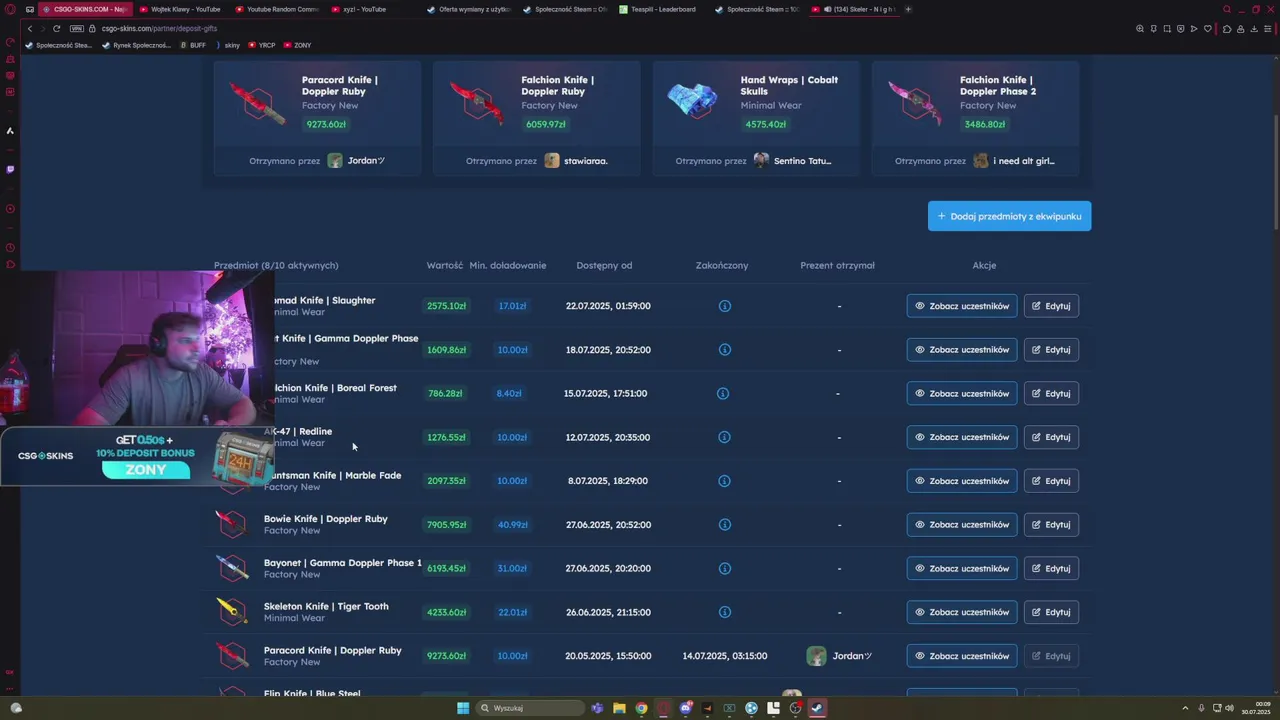Open the Rynek Społeczności bookmark
The height and width of the screenshot is (720, 1280).
coord(137,45)
